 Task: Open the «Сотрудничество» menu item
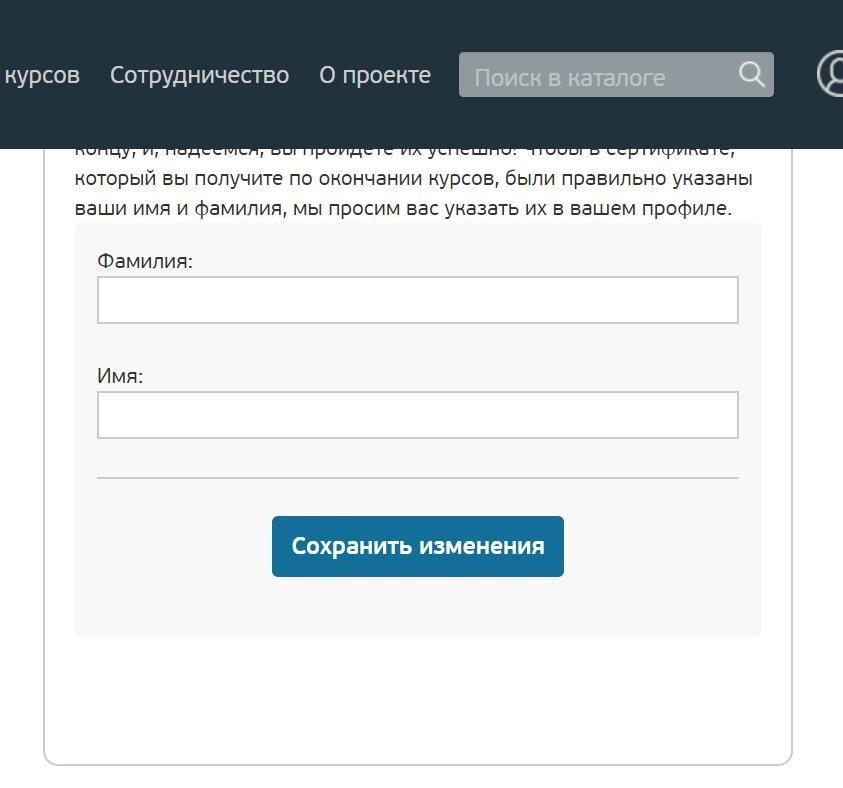pos(199,75)
